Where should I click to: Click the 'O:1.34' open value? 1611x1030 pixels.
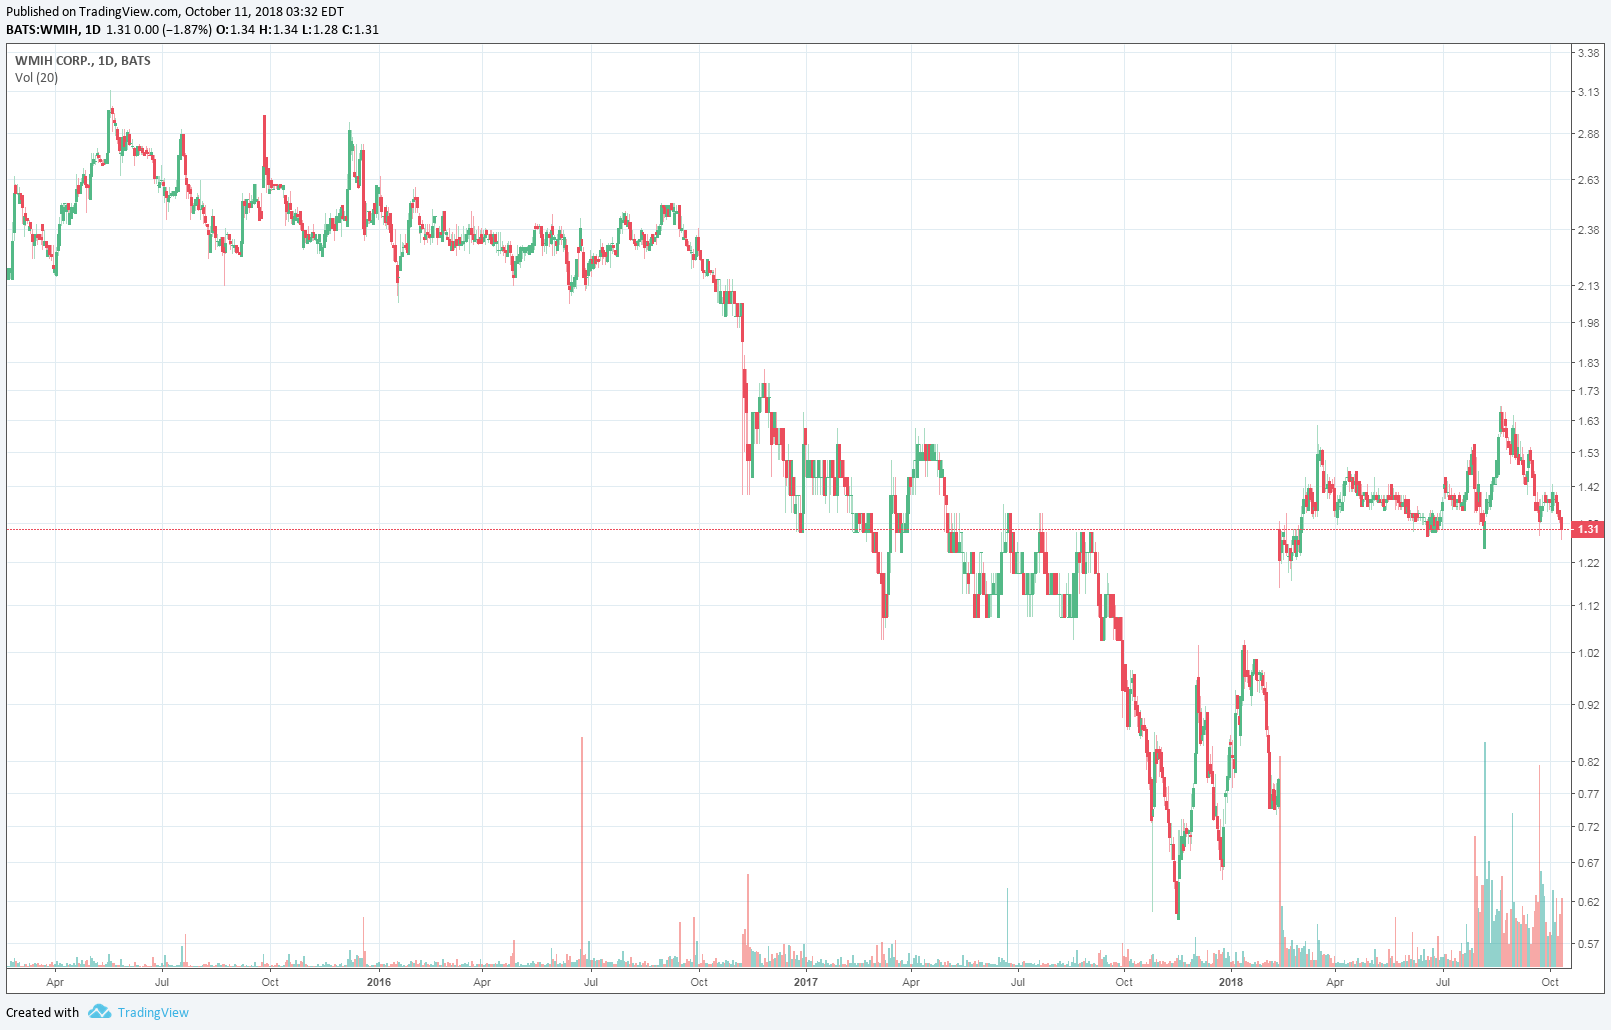click(235, 29)
